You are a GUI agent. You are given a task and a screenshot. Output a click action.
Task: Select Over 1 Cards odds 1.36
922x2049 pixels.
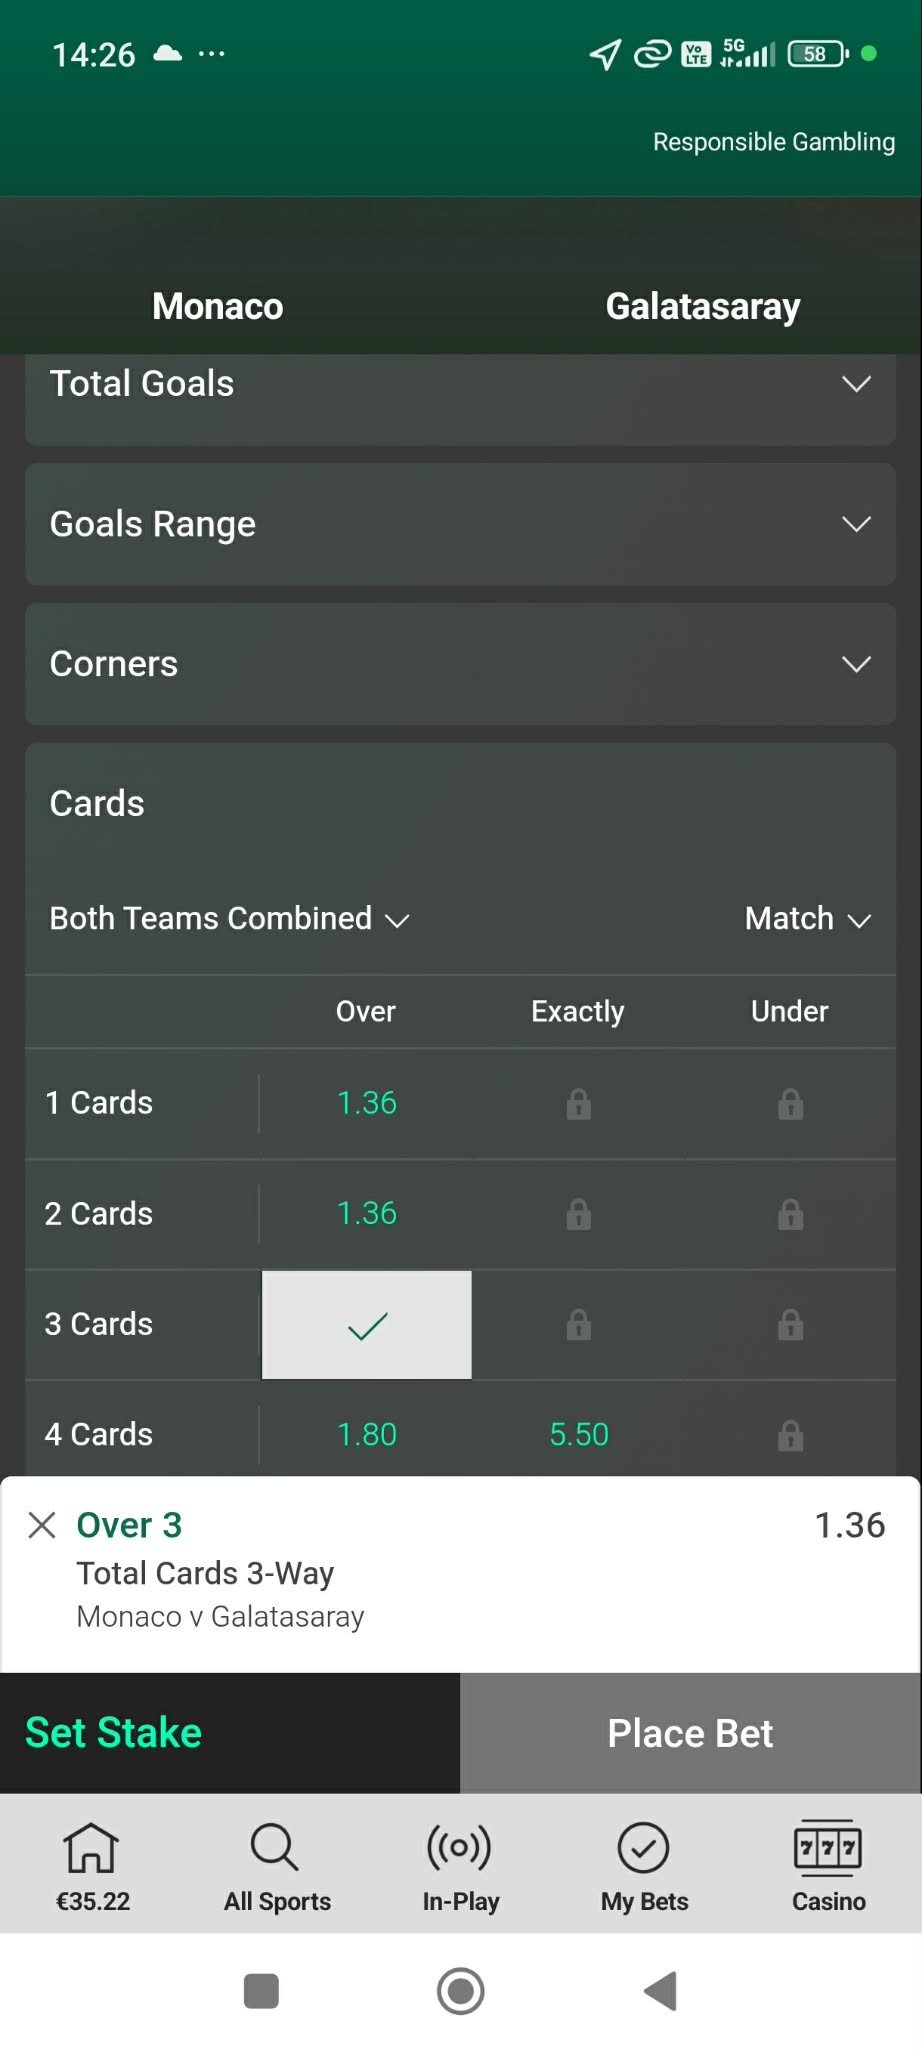pos(367,1103)
